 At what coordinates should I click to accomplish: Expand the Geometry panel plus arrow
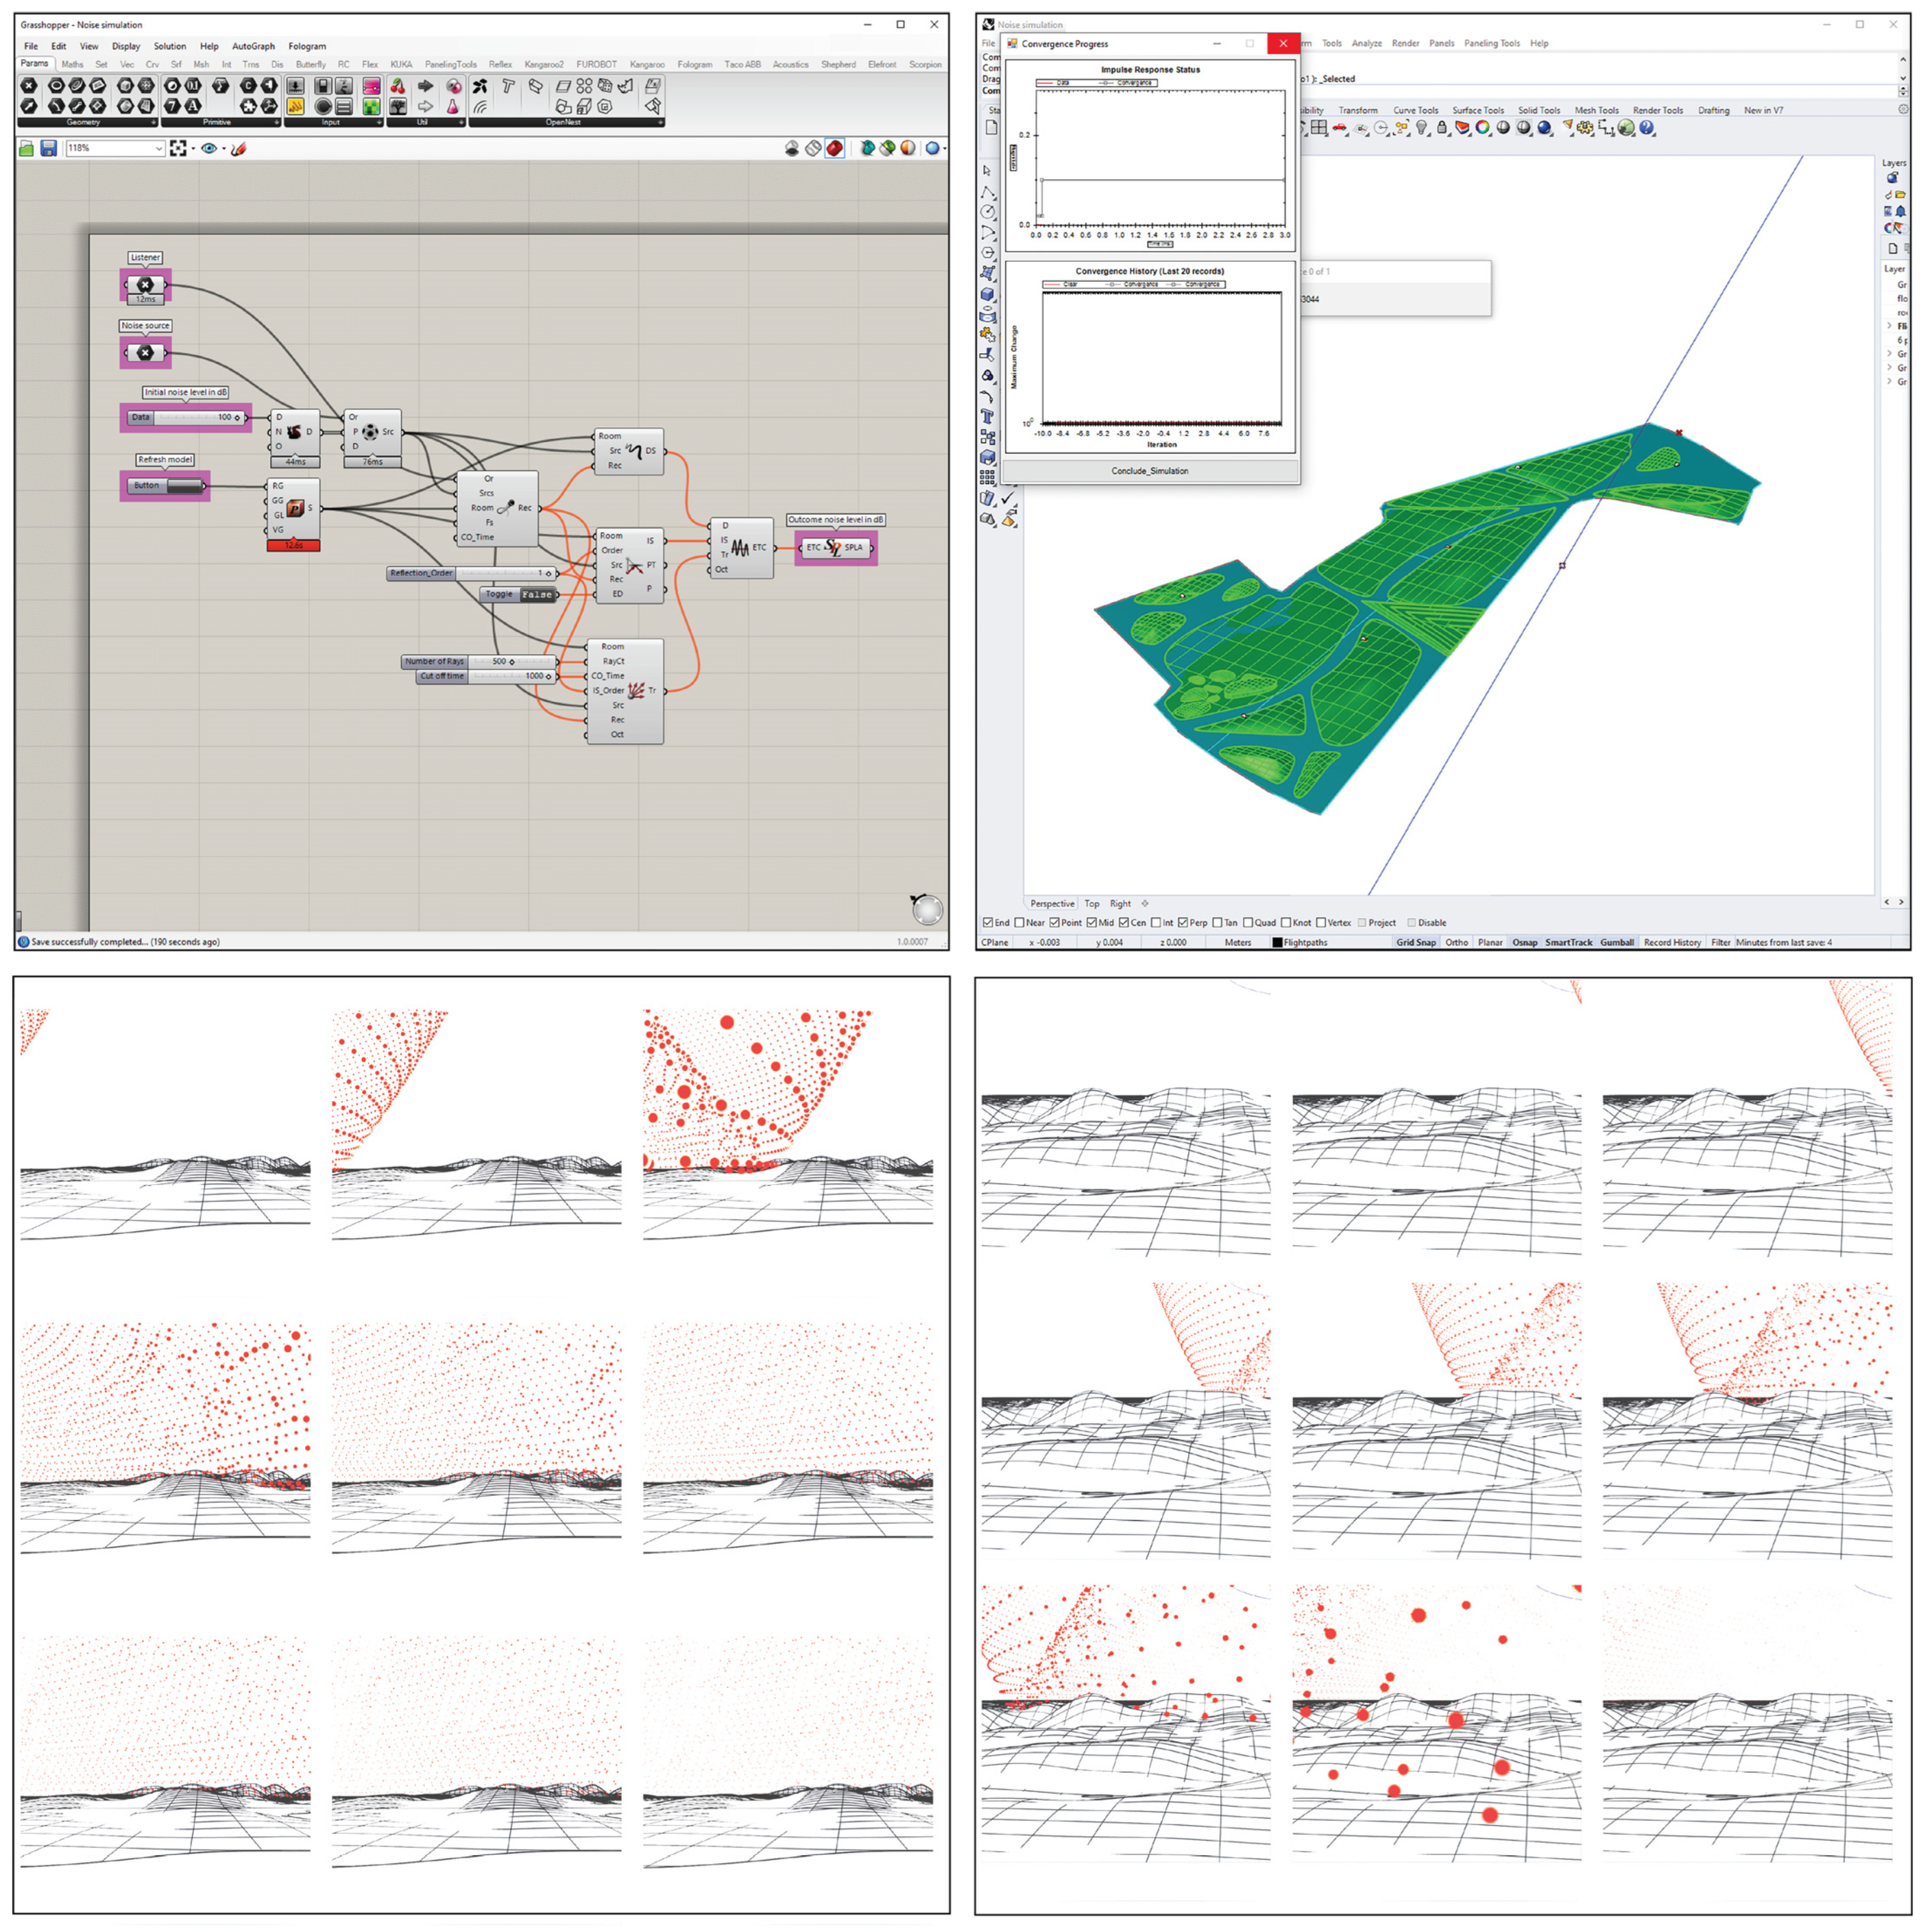(153, 122)
